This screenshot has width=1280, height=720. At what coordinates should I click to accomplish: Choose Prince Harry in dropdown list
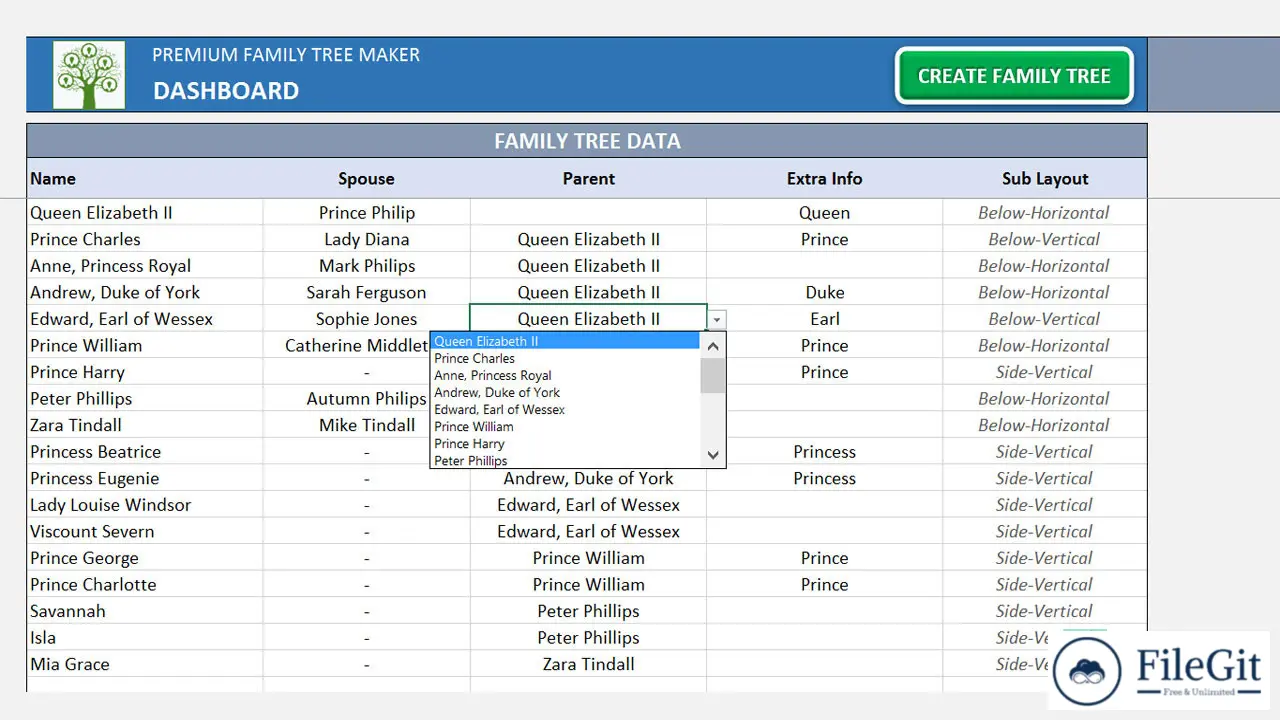(566, 443)
